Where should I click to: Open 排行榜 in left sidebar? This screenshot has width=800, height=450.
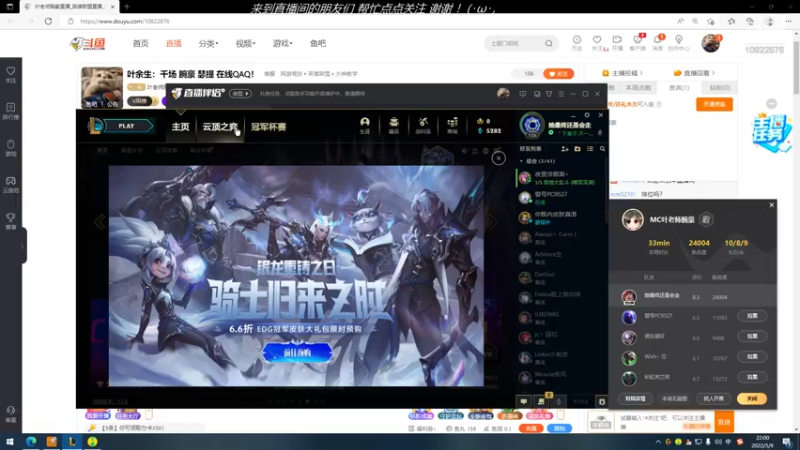(11, 111)
